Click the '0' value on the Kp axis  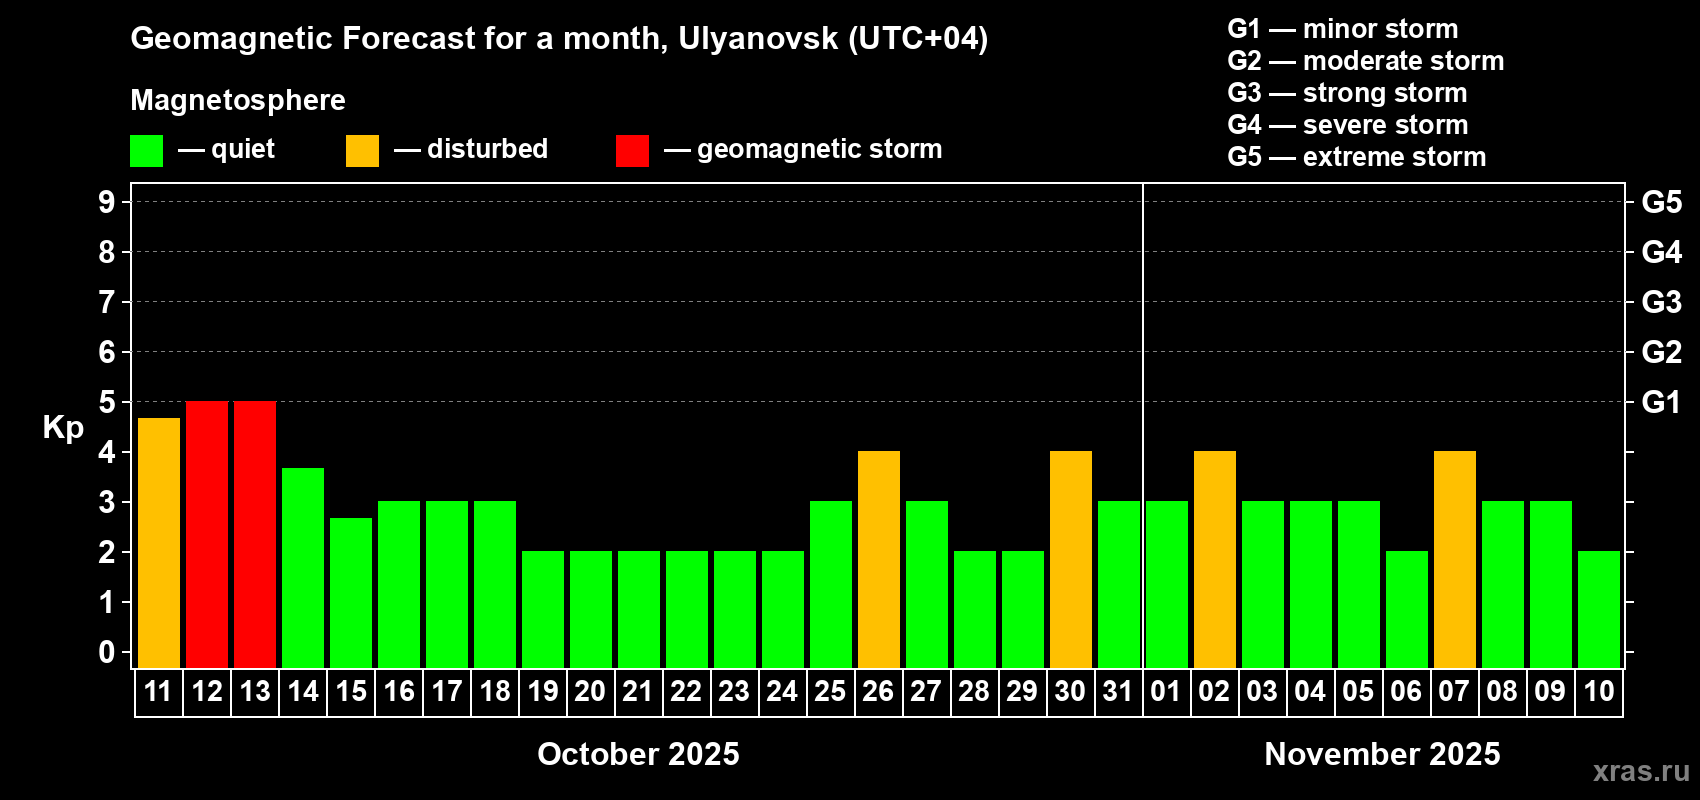[107, 652]
